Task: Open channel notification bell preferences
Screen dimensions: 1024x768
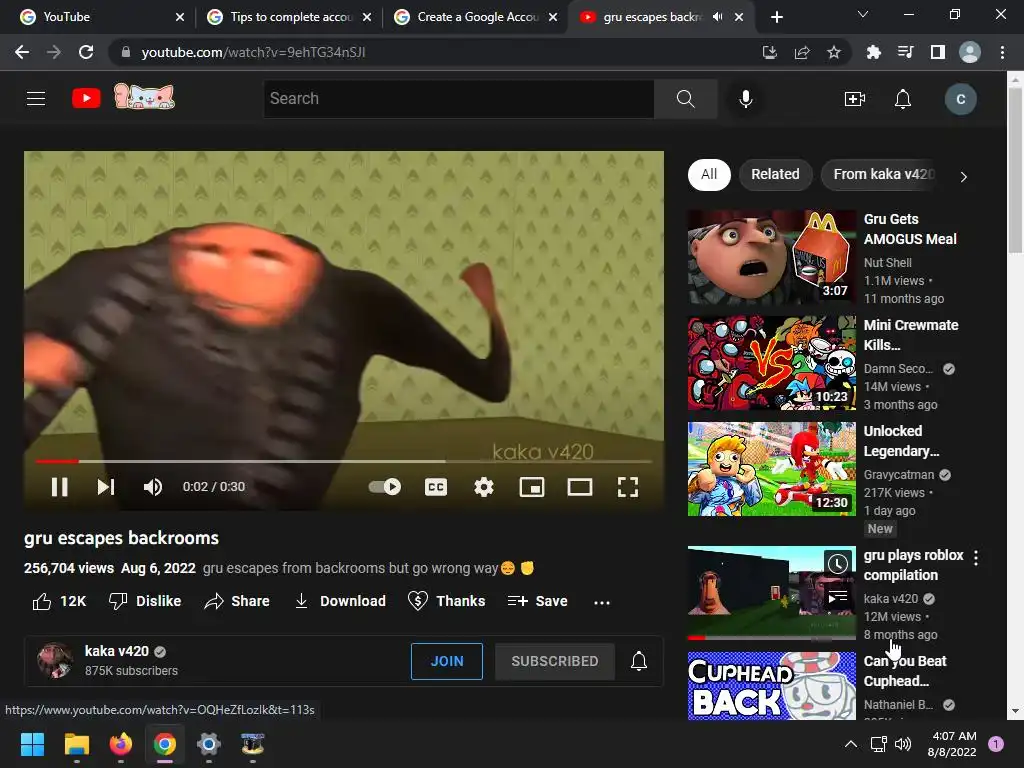Action: click(639, 661)
